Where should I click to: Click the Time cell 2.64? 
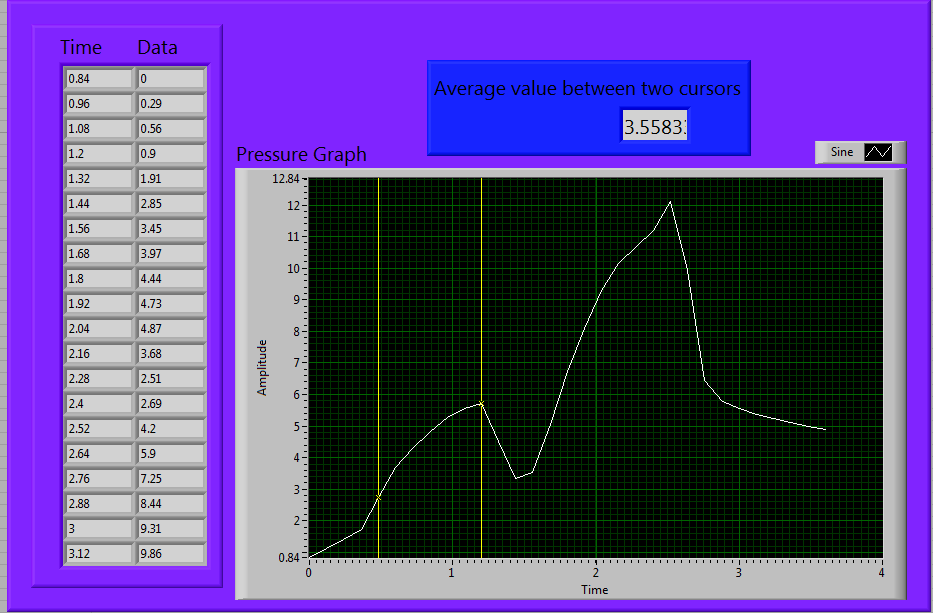(99, 454)
